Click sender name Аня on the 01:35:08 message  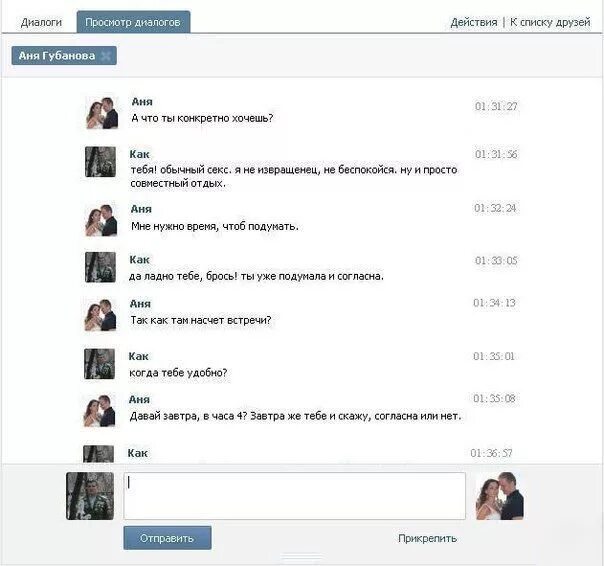click(x=139, y=399)
